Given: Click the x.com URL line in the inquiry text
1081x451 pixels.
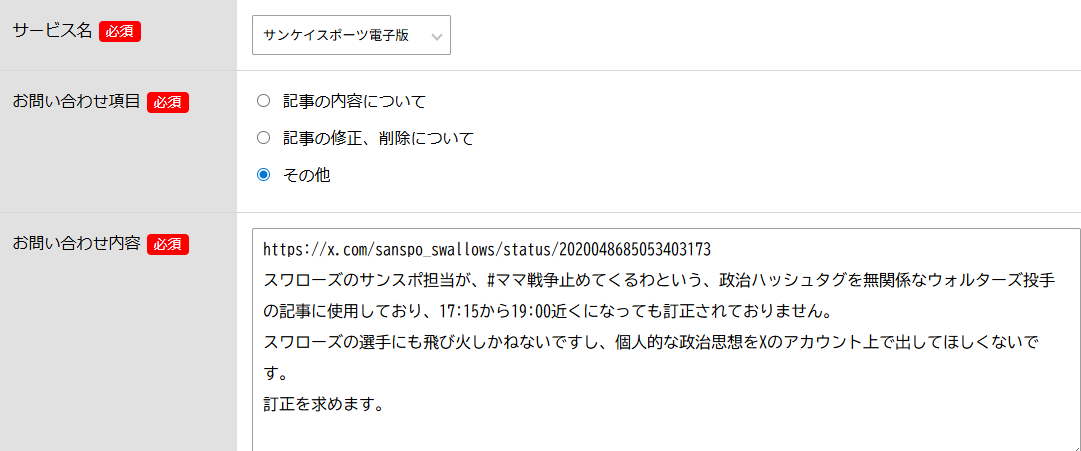Looking at the screenshot, I should pyautogui.click(x=486, y=248).
